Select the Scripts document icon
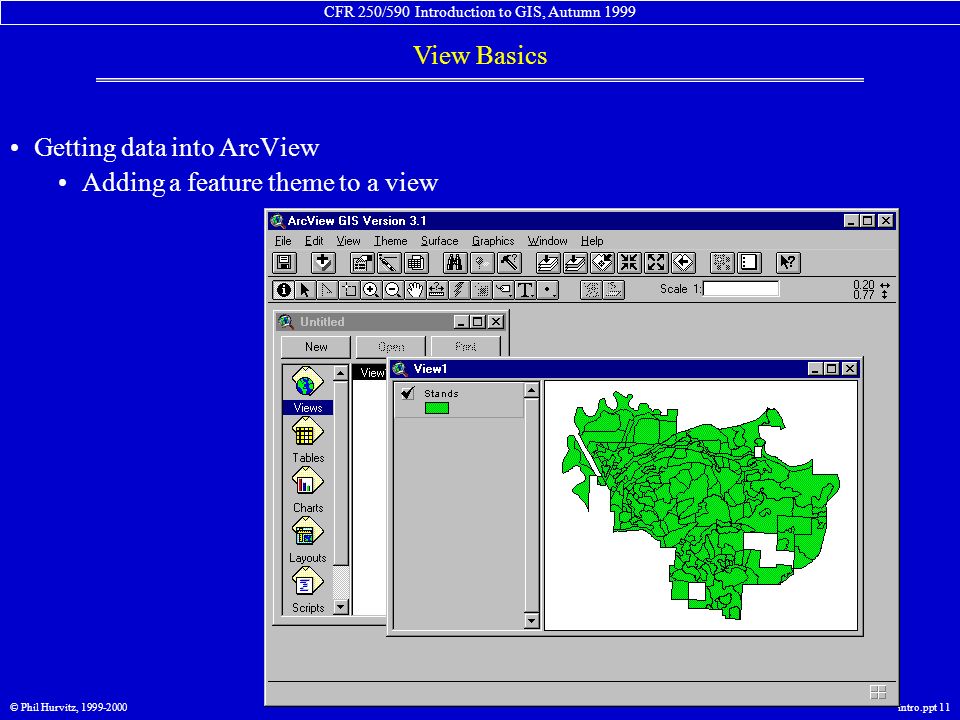Image resolution: width=960 pixels, height=720 pixels. pyautogui.click(x=308, y=590)
